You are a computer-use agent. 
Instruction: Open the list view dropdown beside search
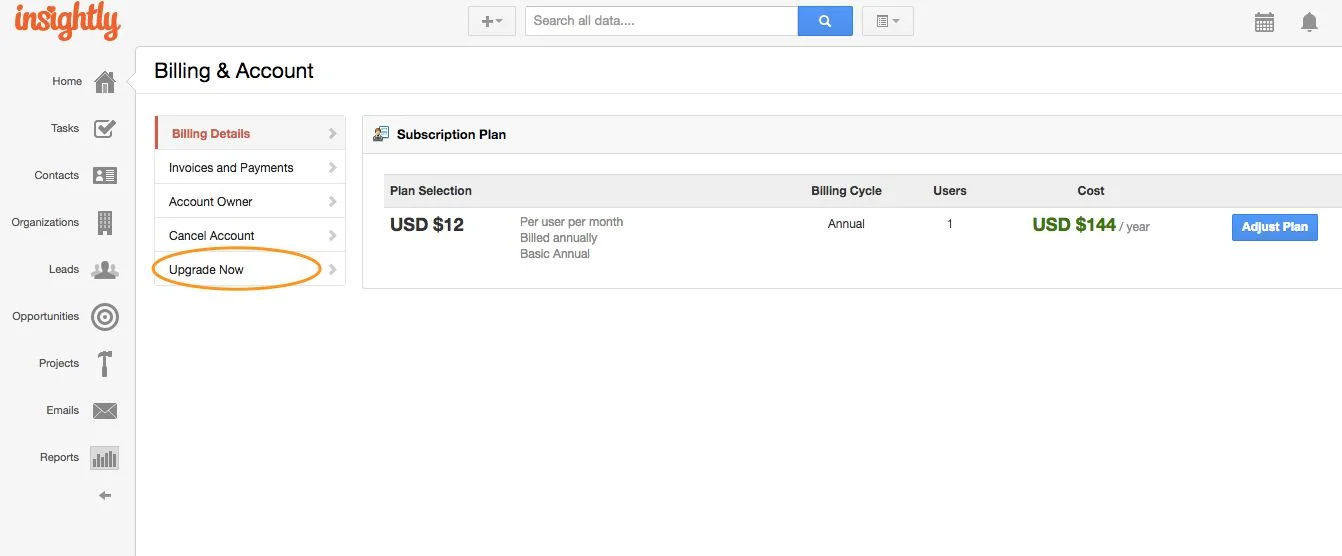(888, 21)
